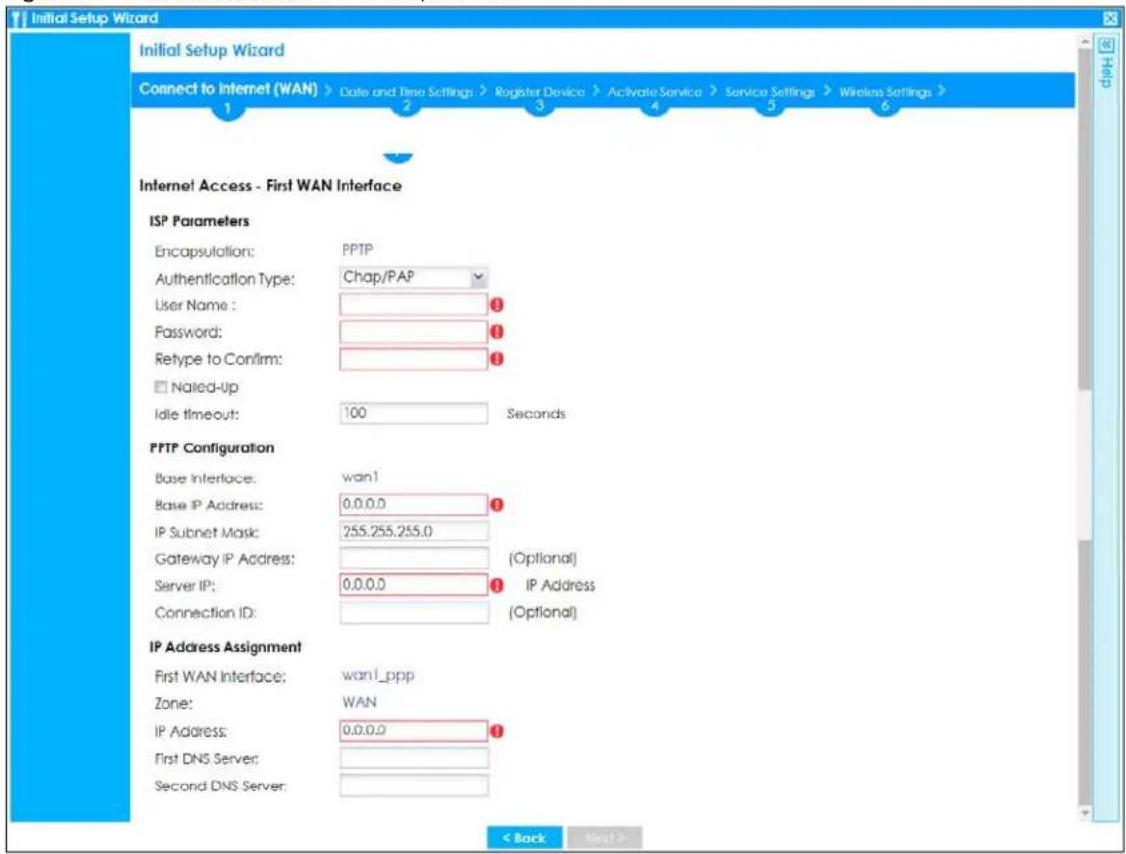Click the wan1_ppp interface value

coord(378,675)
